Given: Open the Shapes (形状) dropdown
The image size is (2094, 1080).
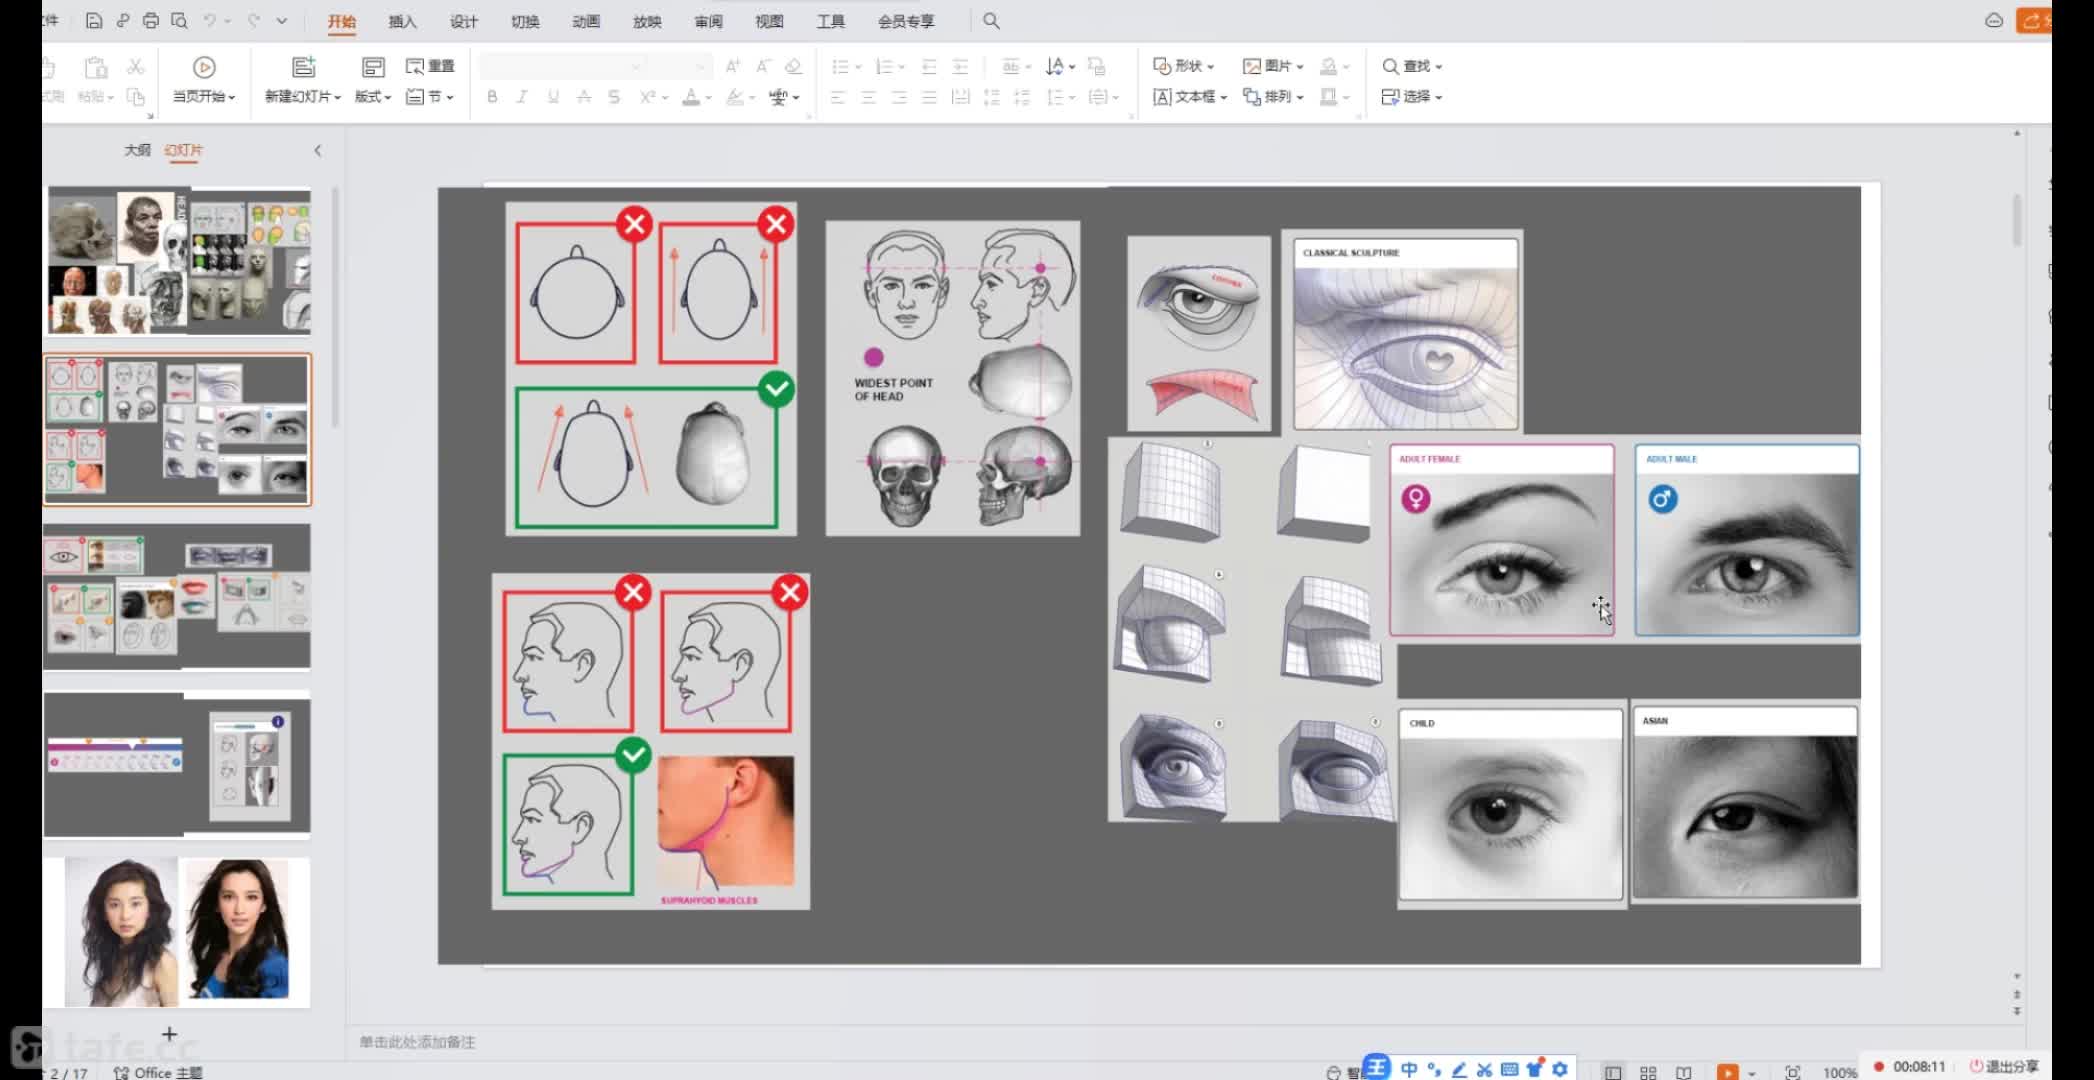Looking at the screenshot, I should tap(1184, 66).
